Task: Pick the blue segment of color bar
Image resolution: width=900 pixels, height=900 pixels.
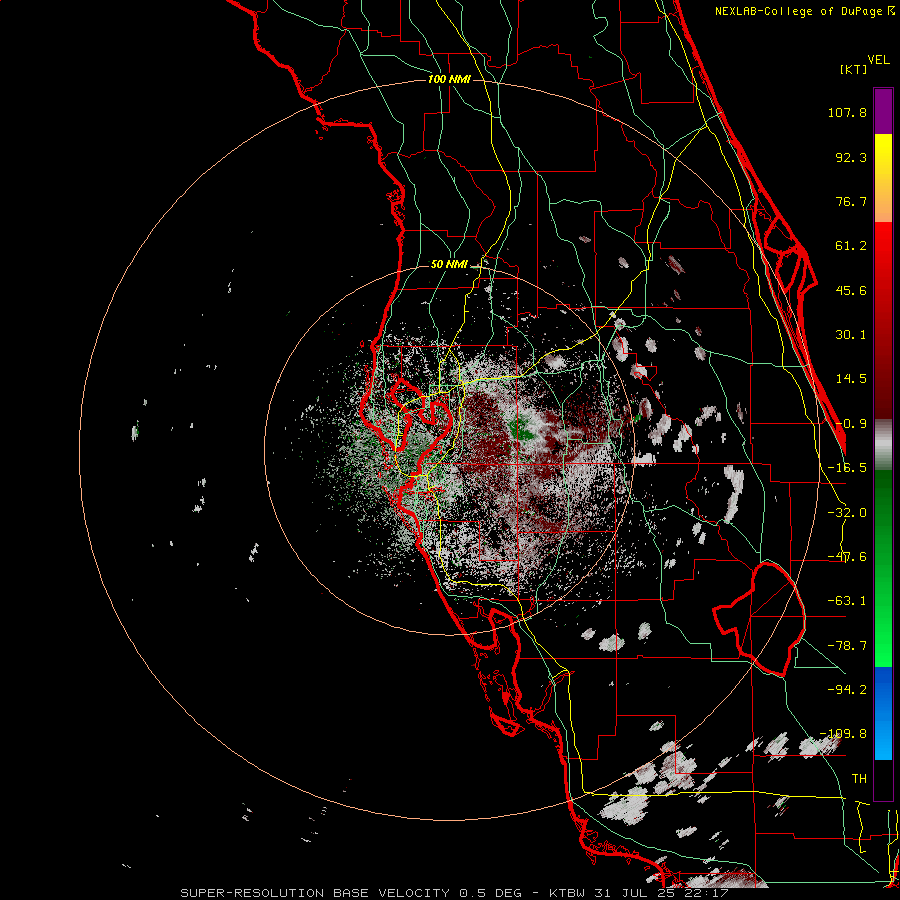Action: [x=883, y=713]
